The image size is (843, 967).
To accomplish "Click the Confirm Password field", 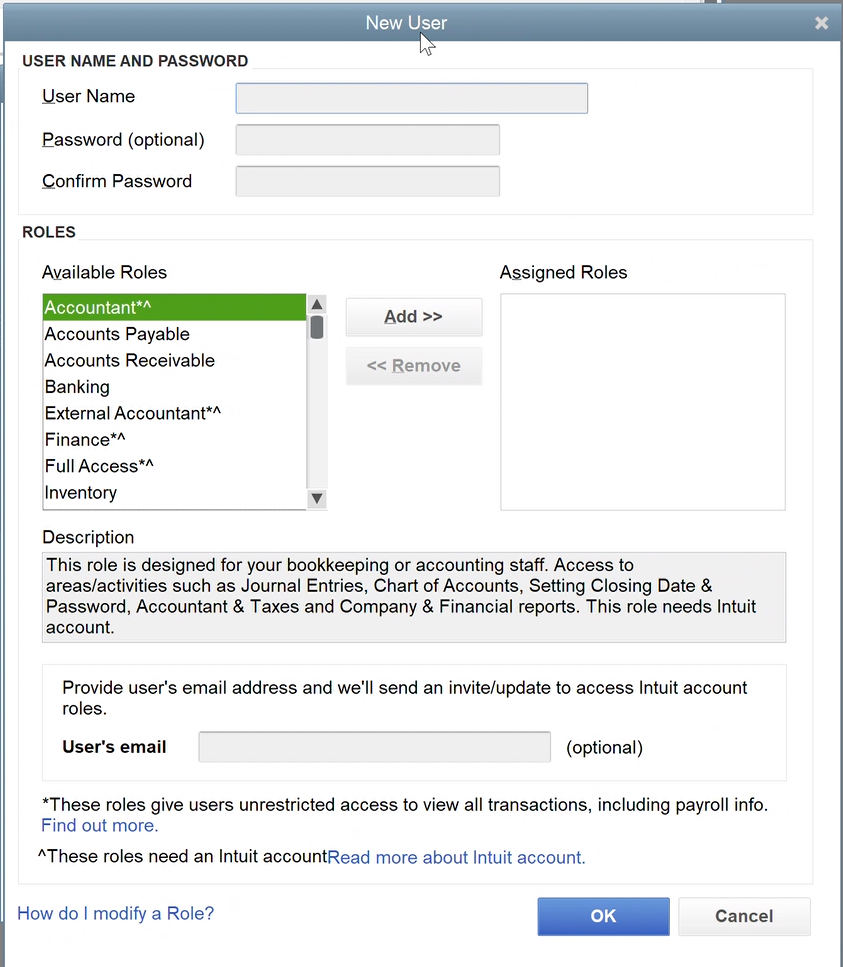I will [x=367, y=181].
